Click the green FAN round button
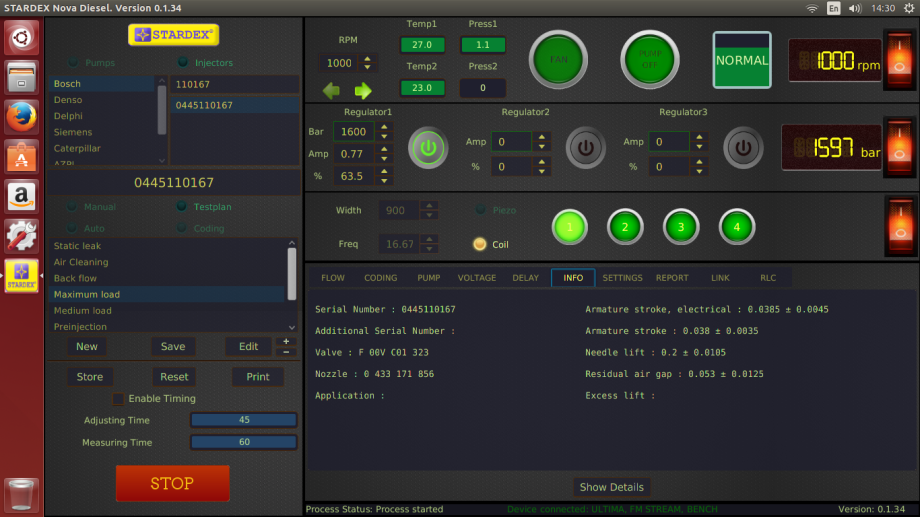This screenshot has height=517, width=920. 558,60
